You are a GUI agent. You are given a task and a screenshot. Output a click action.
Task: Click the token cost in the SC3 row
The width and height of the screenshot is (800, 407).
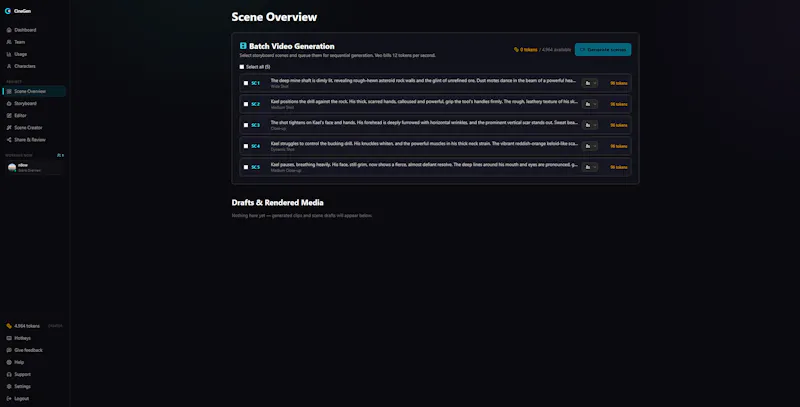[x=619, y=125]
